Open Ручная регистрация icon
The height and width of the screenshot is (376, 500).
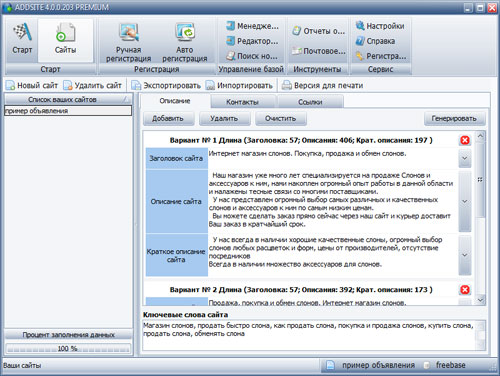tap(129, 32)
